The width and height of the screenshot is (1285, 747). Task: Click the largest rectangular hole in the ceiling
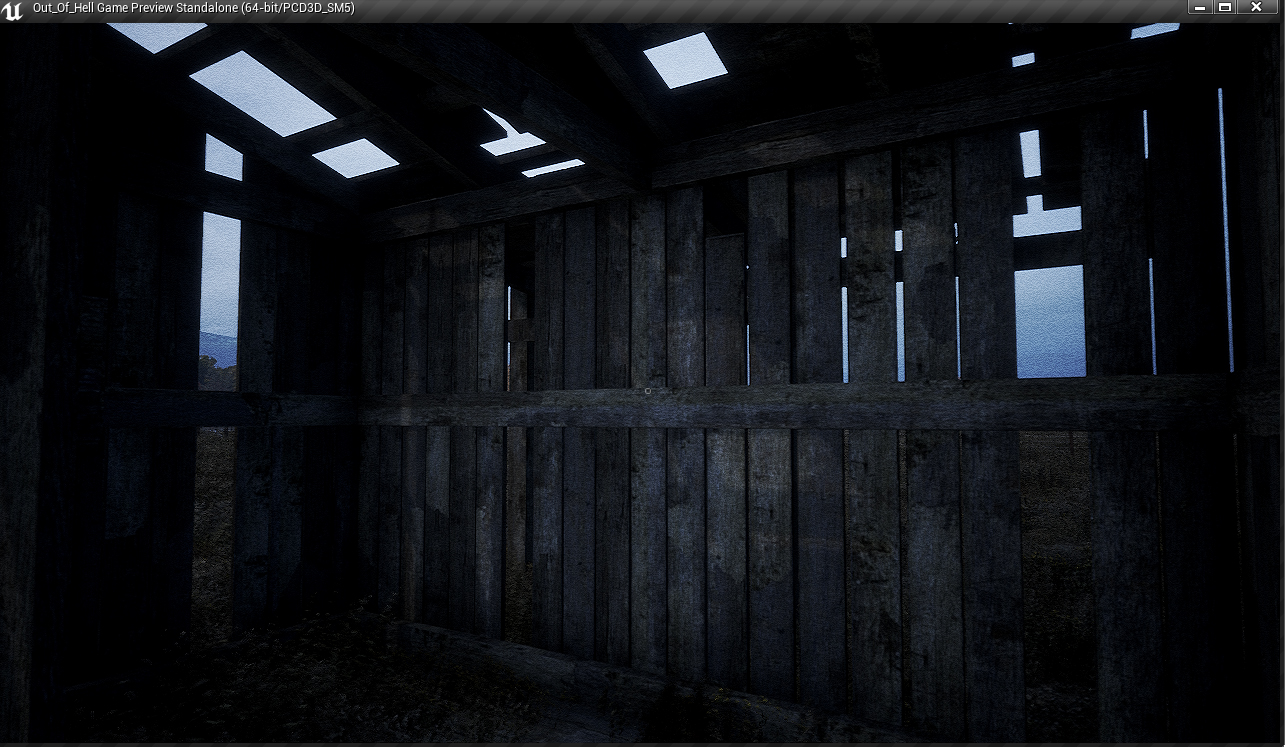pos(262,93)
